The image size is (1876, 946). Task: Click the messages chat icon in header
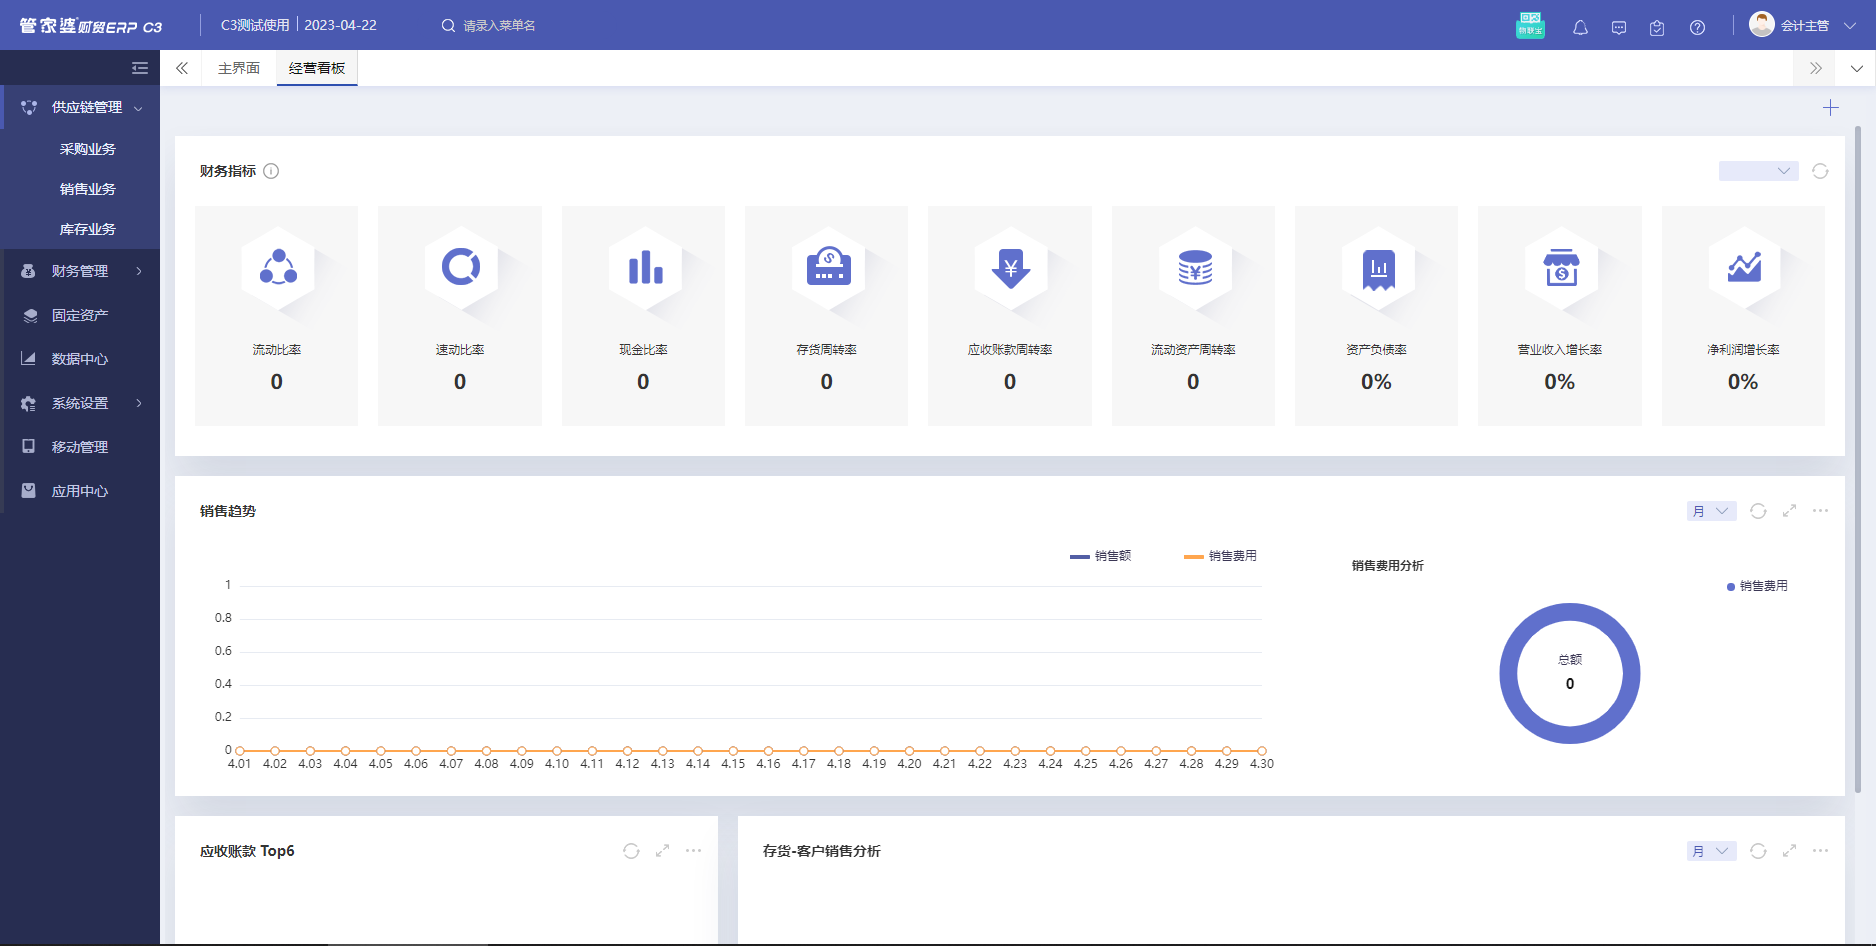point(1619,27)
